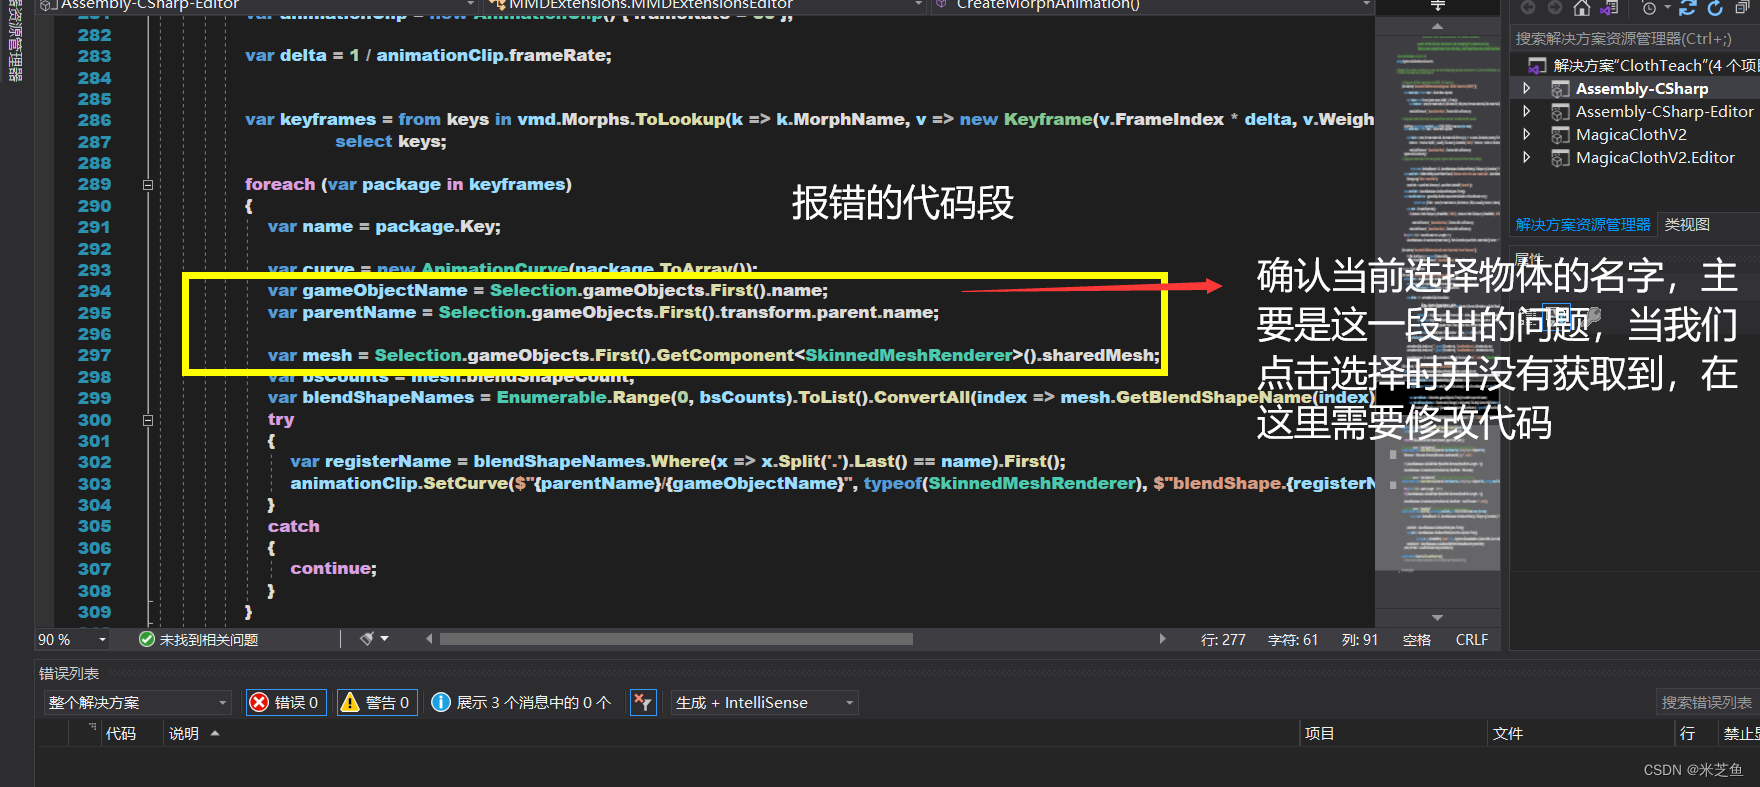Image resolution: width=1760 pixels, height=787 pixels.
Task: Expand the MagicaClothV2.Editor project node
Action: click(1527, 158)
